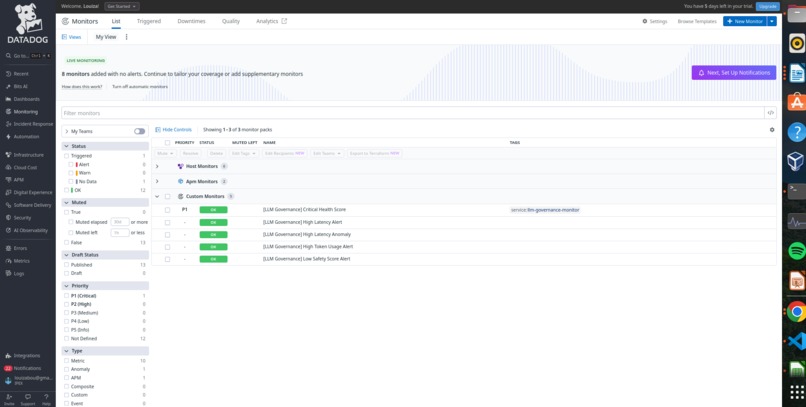Switch to the Downtimes tab
806x407 pixels.
pos(191,21)
